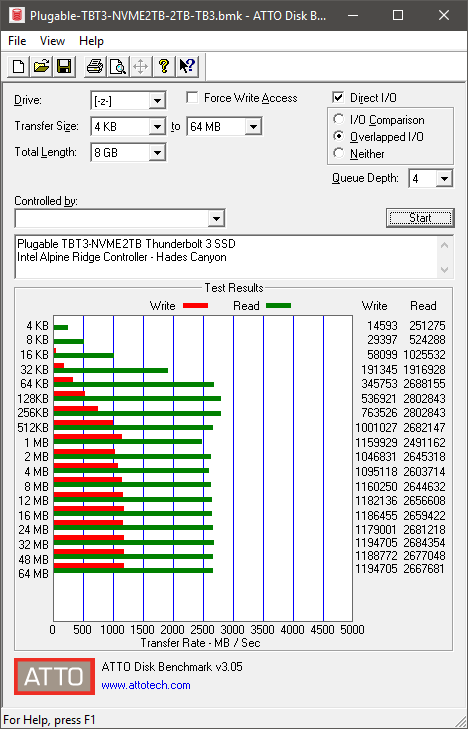Open the Help menu
The height and width of the screenshot is (729, 468).
coord(91,41)
